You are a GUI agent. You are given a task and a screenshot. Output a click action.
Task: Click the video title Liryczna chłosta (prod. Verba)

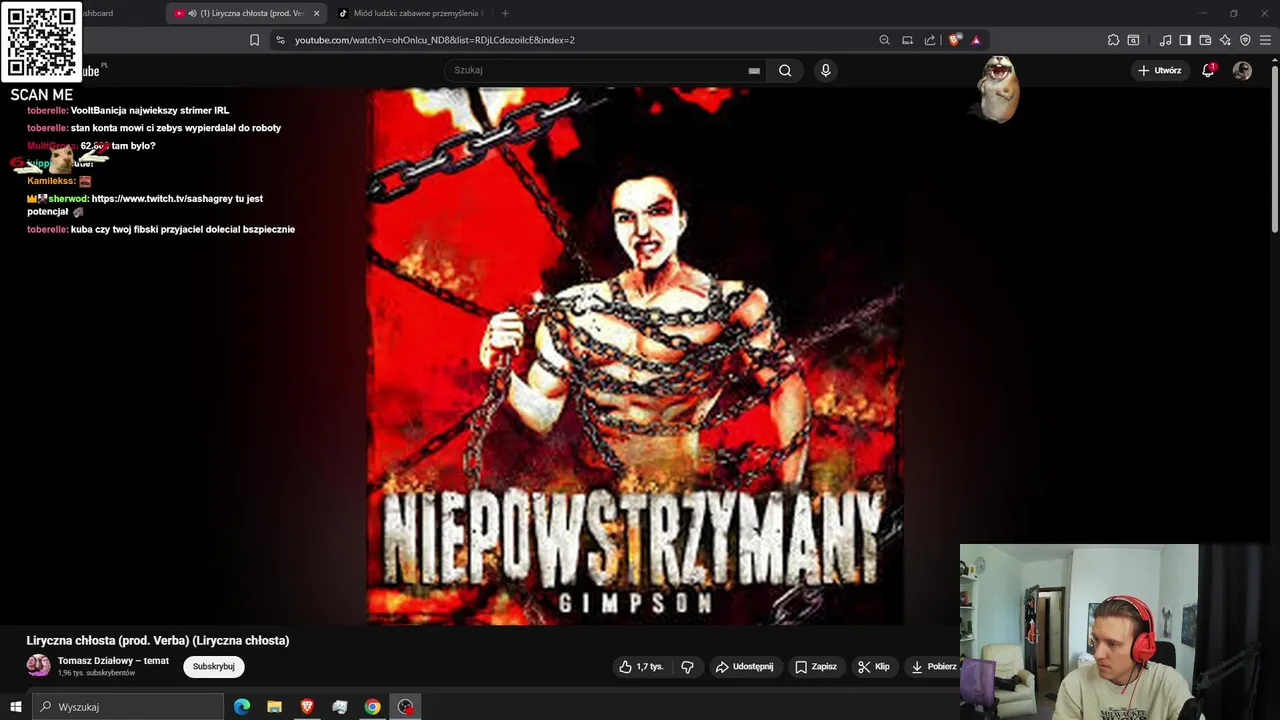pos(158,640)
